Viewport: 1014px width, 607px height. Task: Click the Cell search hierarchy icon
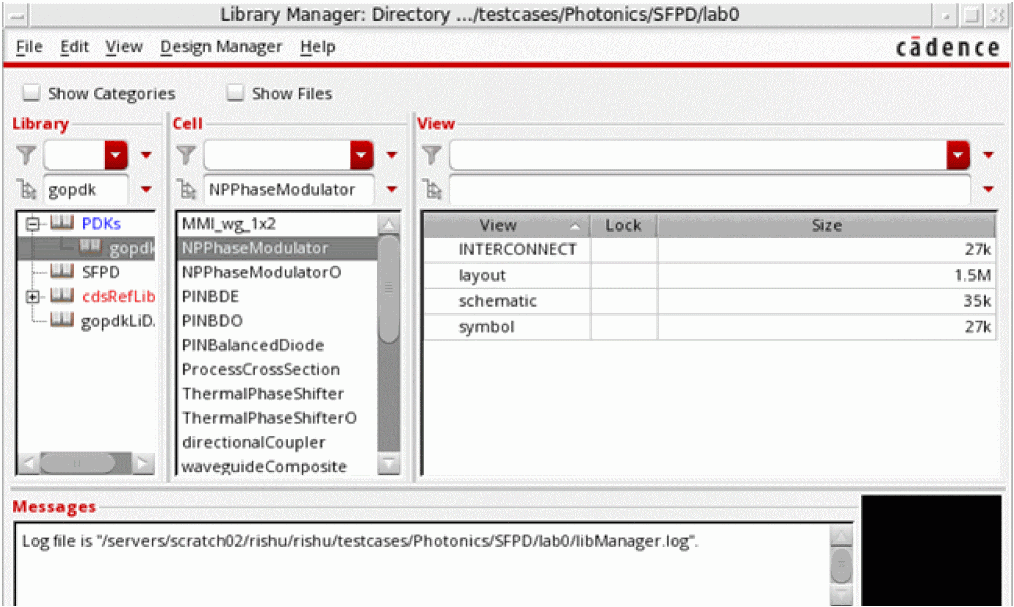tap(186, 189)
